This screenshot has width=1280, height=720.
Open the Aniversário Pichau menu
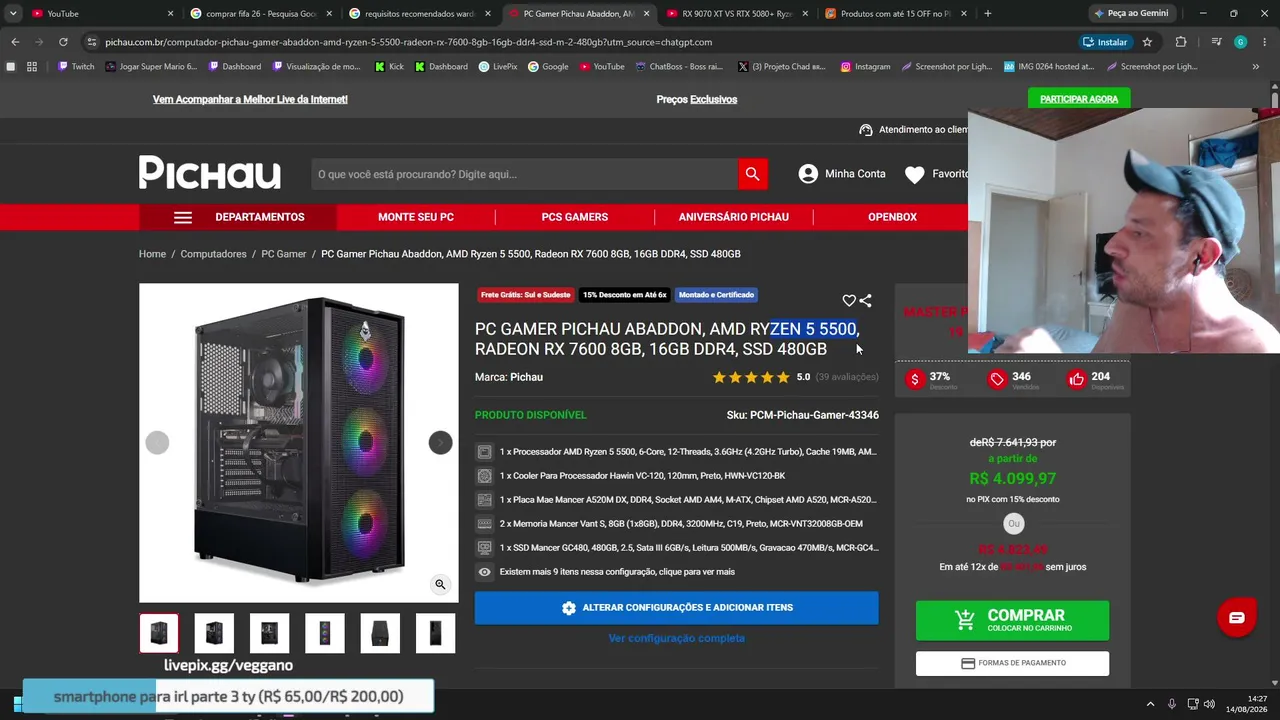[734, 217]
